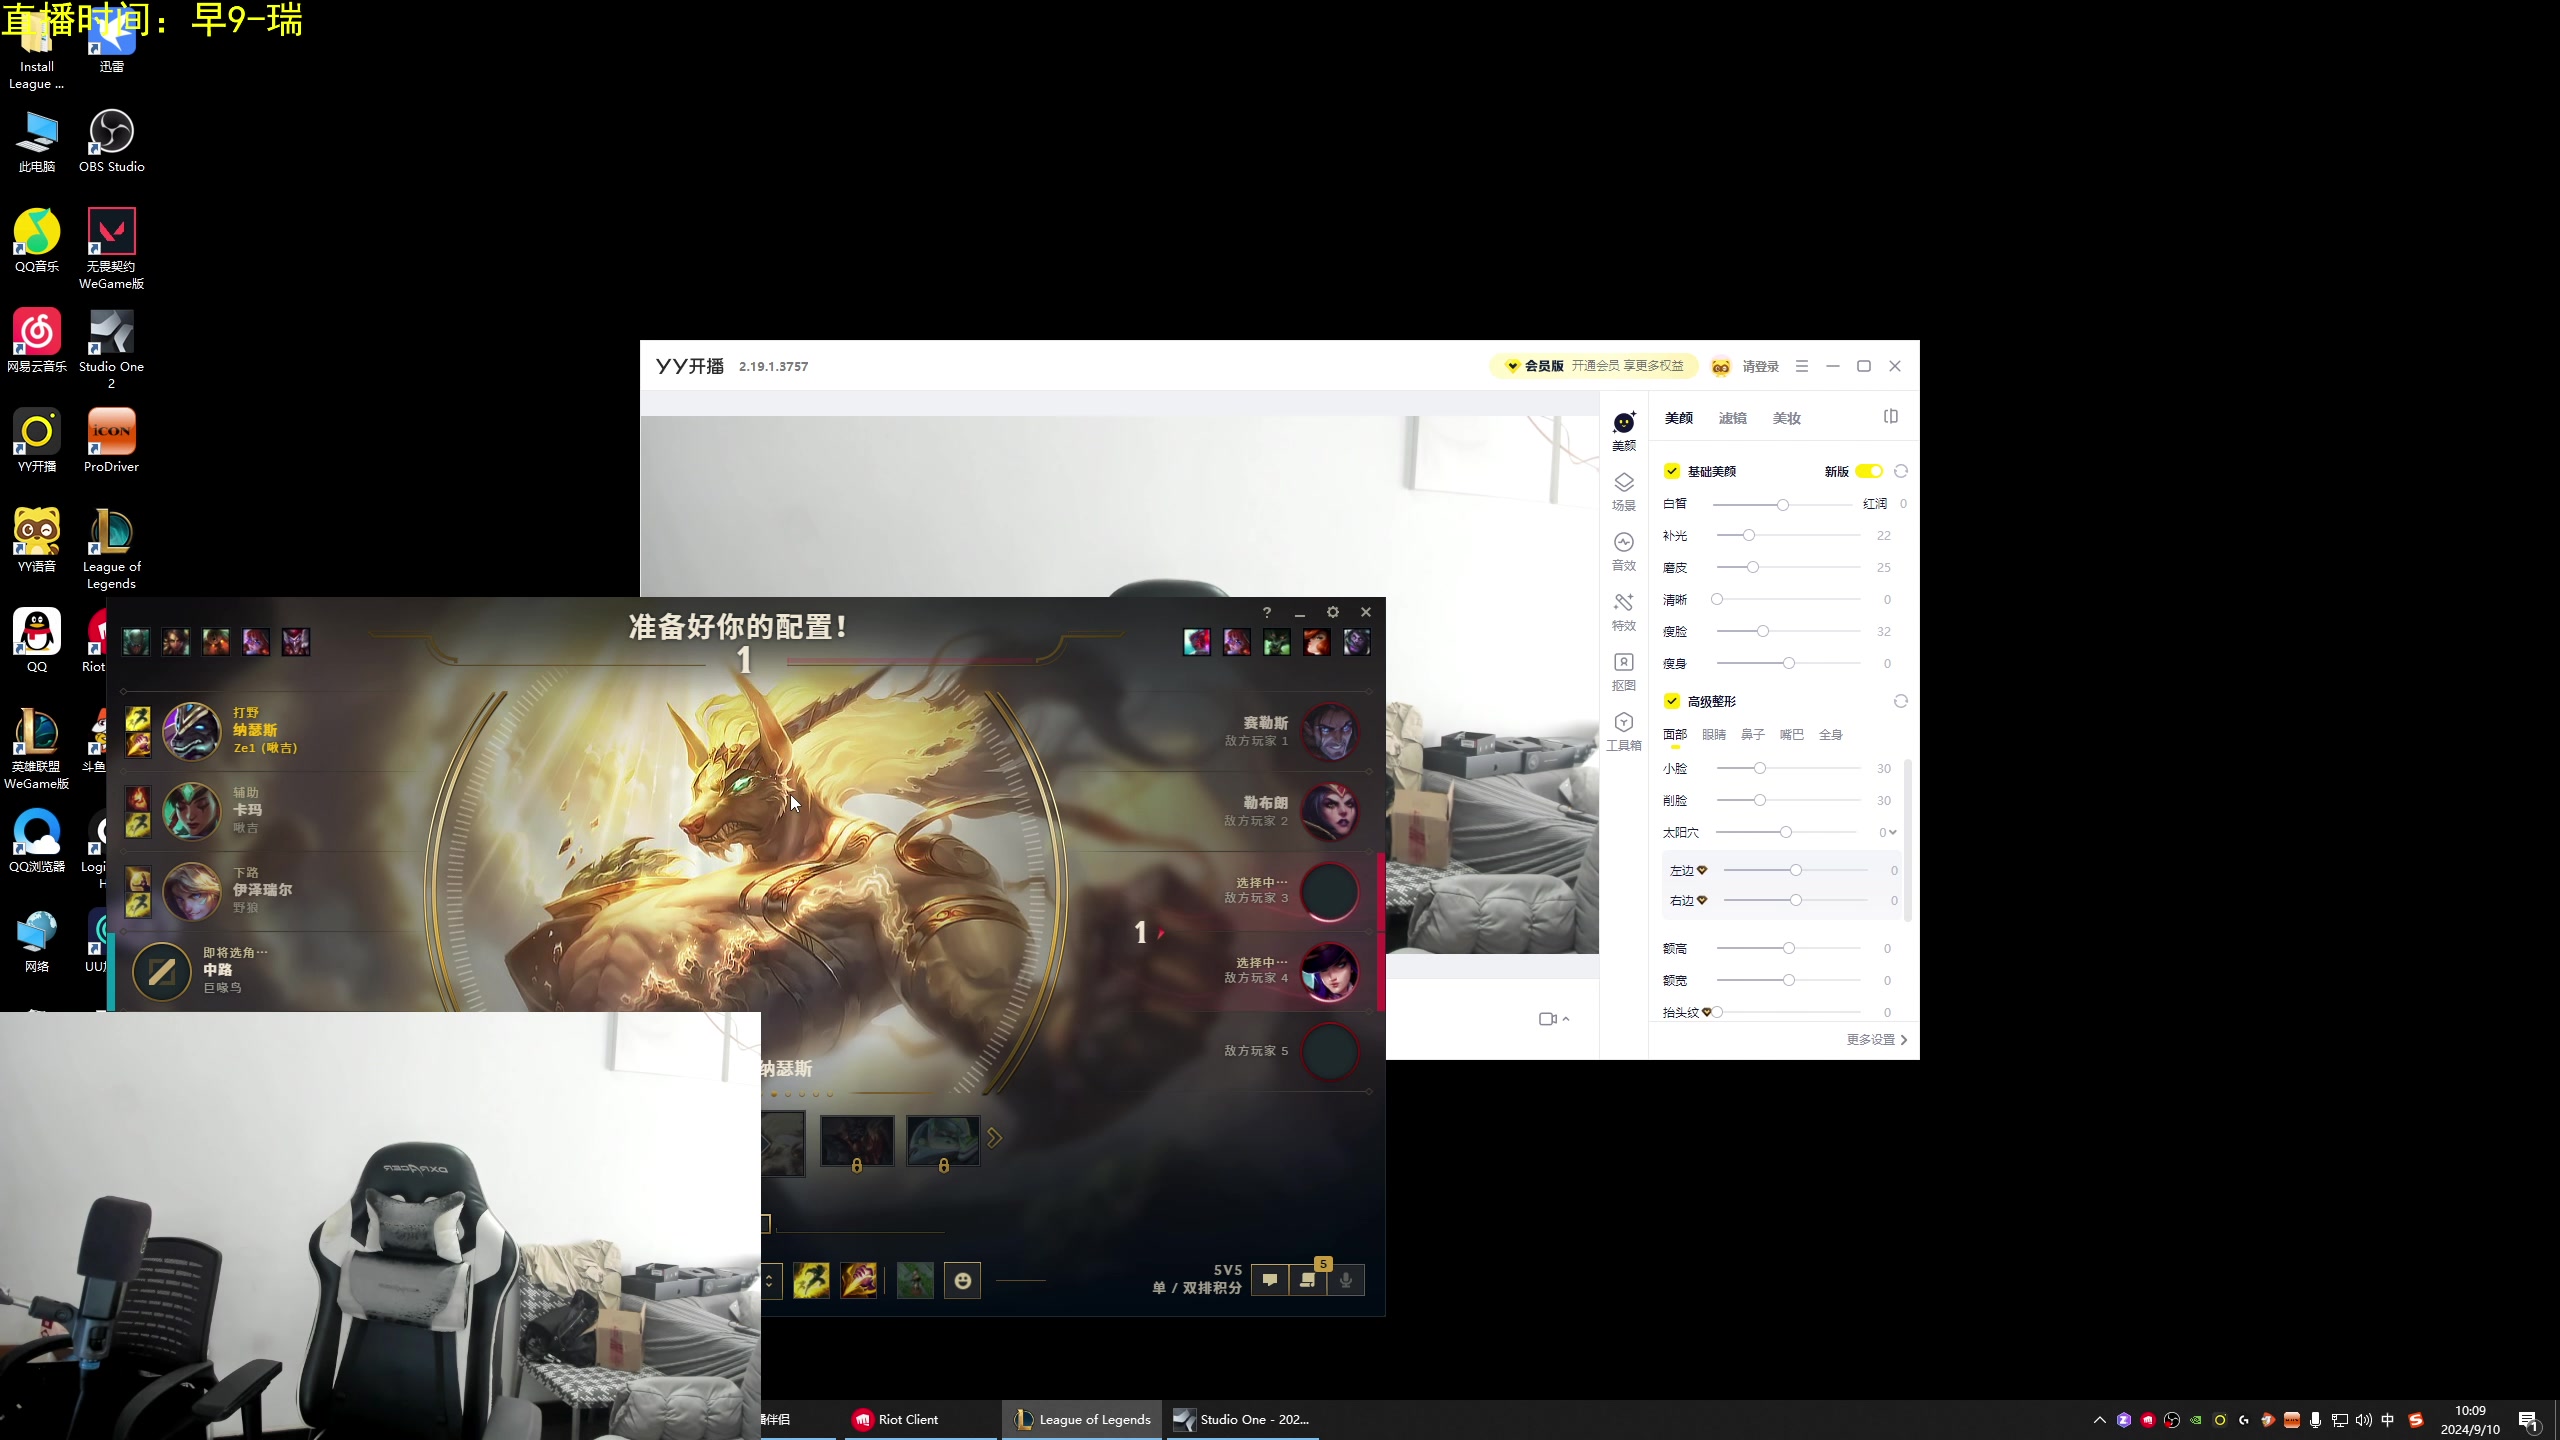
Task: Open the 抠图 cutout panel
Action: click(1624, 671)
